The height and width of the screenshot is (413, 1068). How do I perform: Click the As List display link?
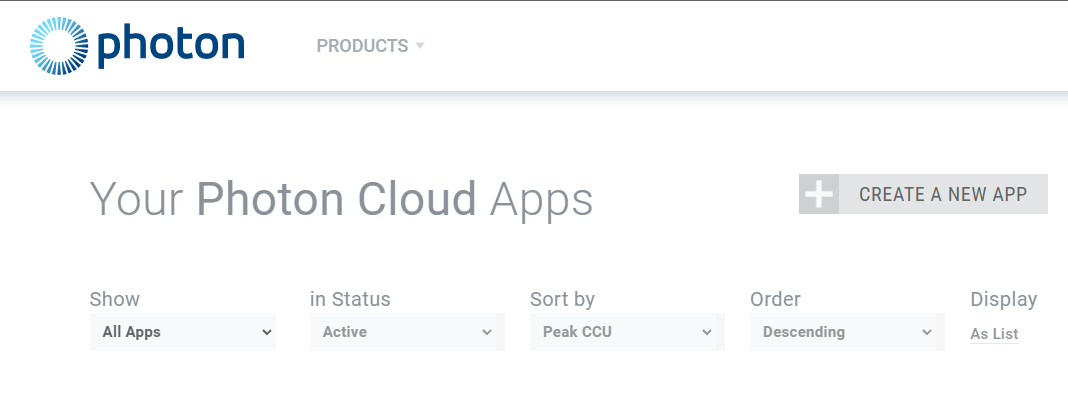tap(994, 334)
